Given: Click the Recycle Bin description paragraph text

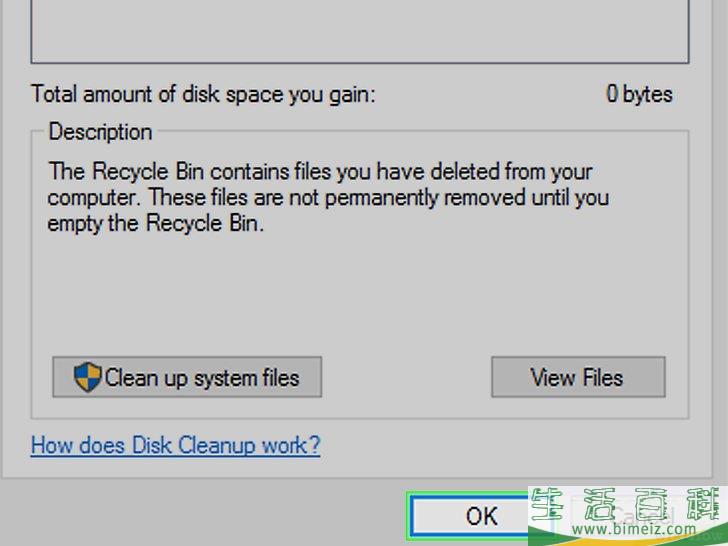Looking at the screenshot, I should tap(328, 197).
